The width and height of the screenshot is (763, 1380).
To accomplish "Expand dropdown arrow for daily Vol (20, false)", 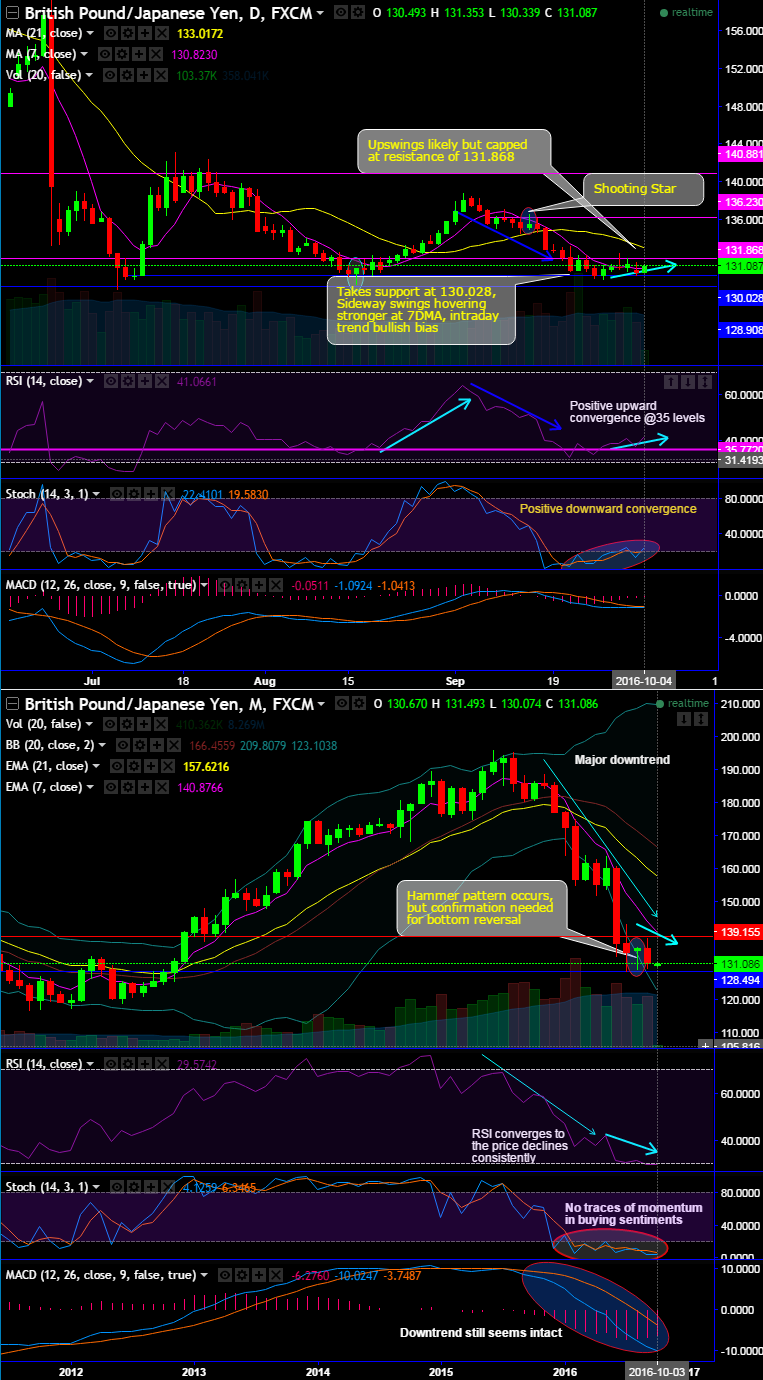I will pos(90,75).
